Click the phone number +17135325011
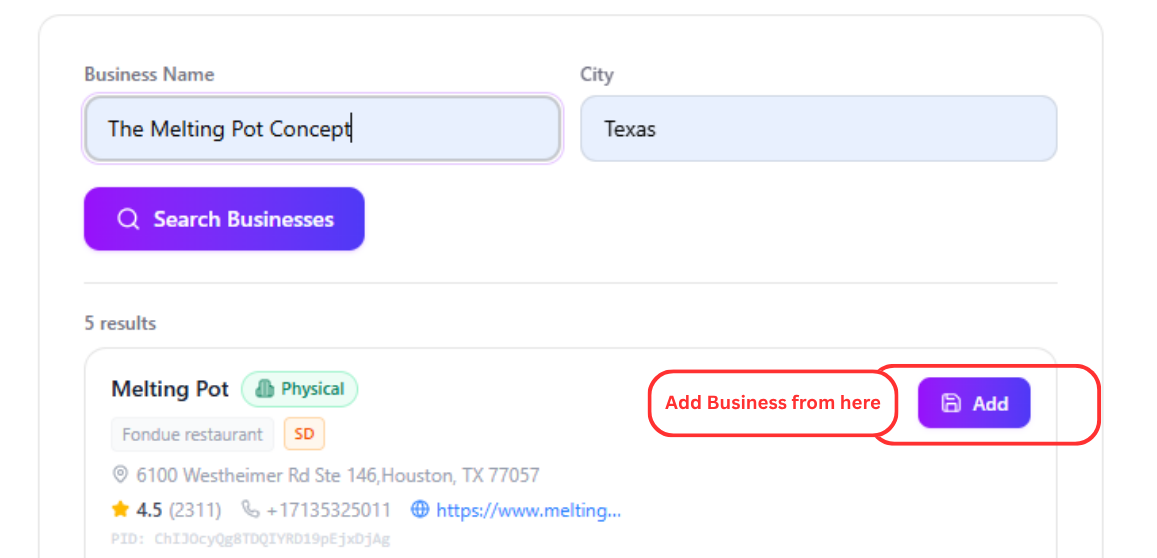This screenshot has height=558, width=1157. [x=329, y=510]
